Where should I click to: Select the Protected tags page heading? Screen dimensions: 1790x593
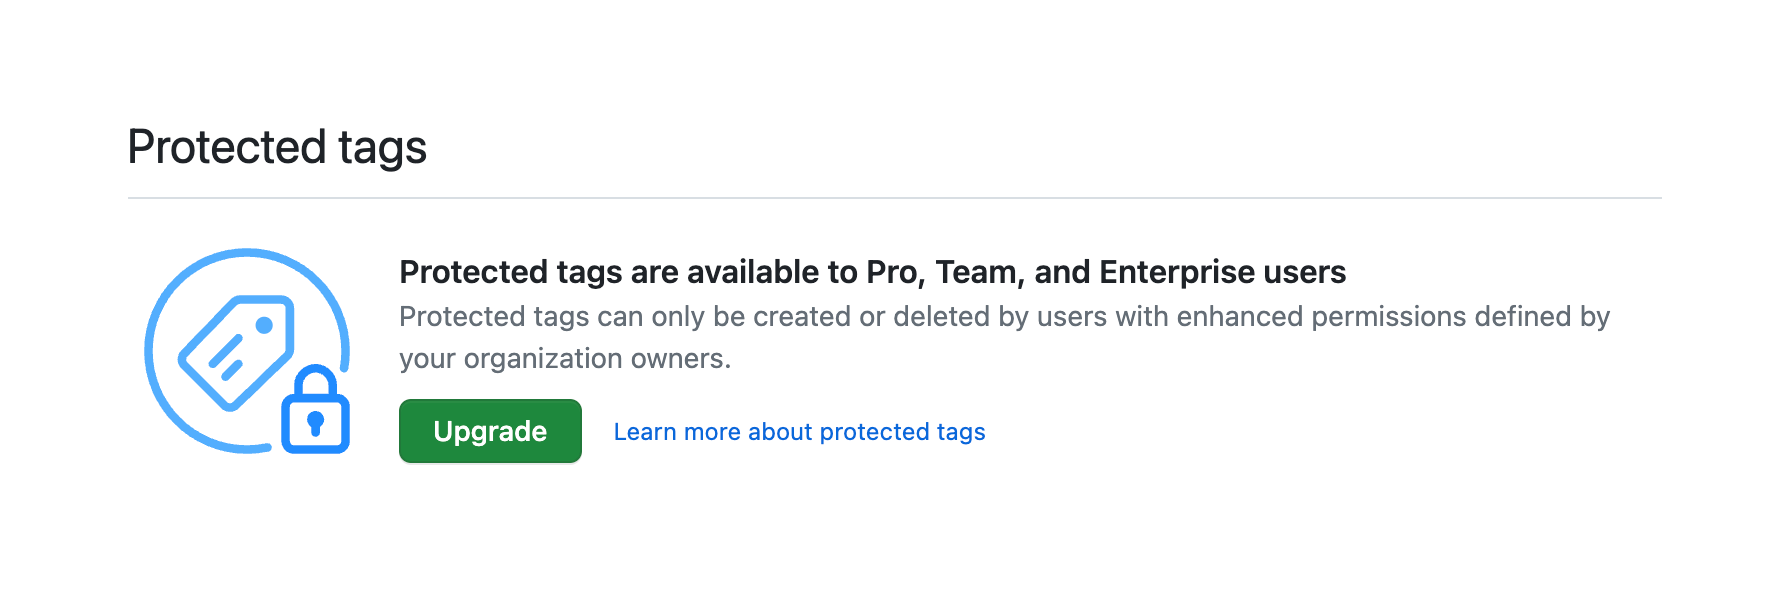tap(277, 147)
